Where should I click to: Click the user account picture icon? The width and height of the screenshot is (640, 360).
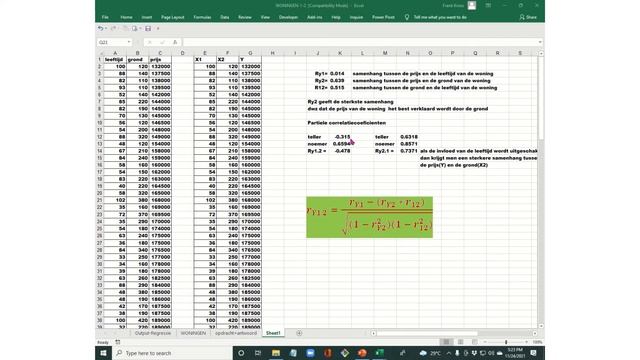[x=472, y=5]
